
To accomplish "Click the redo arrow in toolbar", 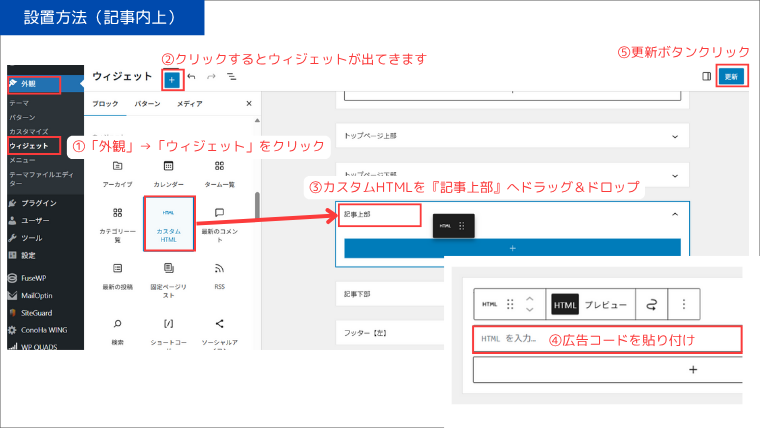I will coord(211,77).
